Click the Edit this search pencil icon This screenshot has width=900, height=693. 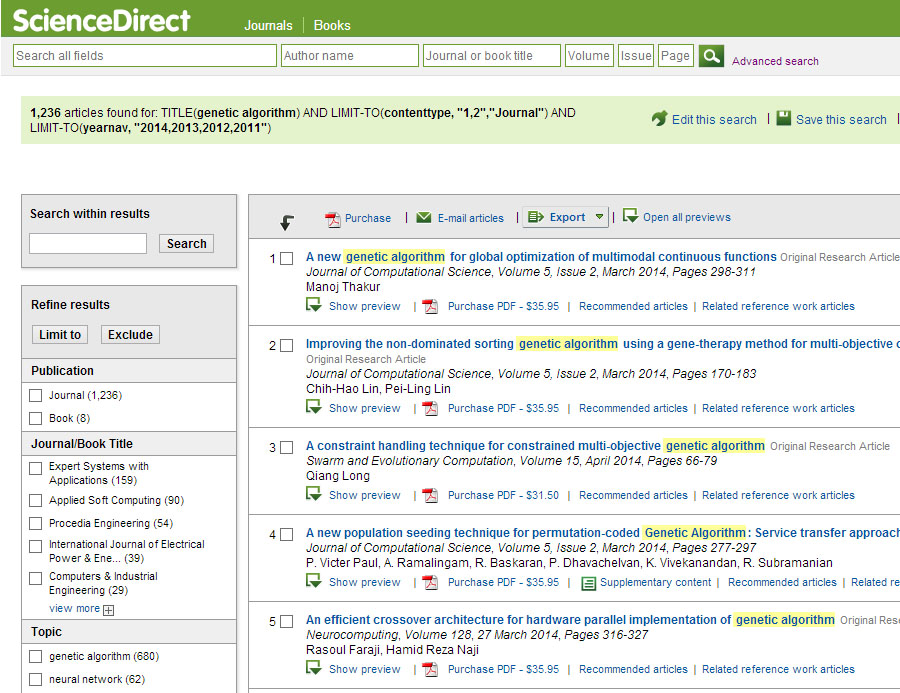click(x=659, y=119)
